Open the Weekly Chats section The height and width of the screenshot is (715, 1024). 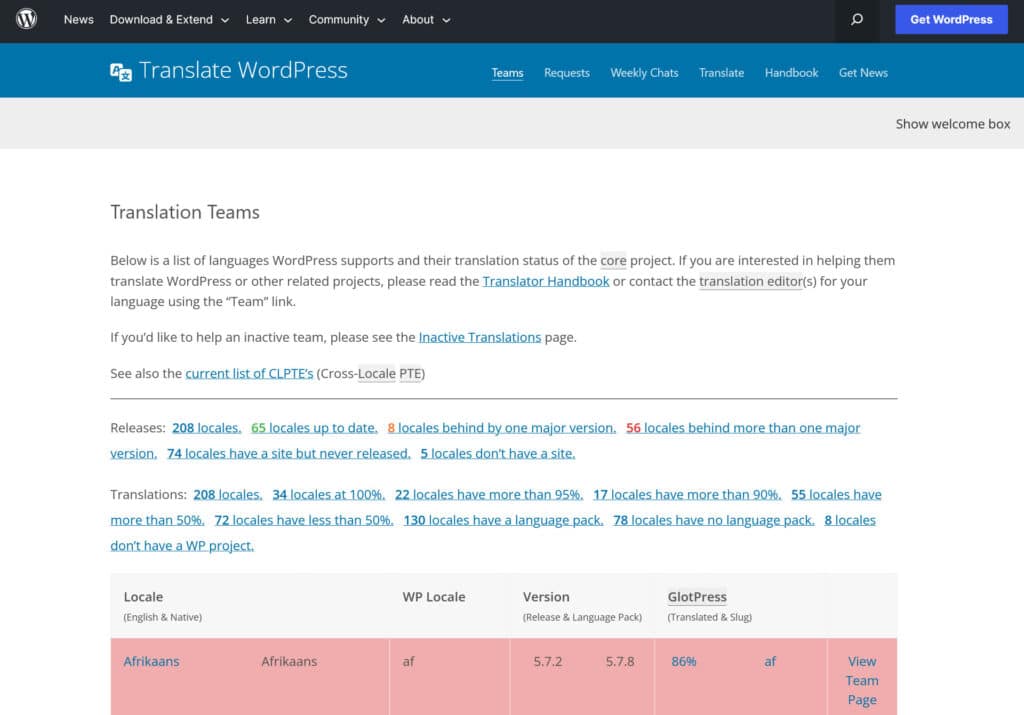[644, 72]
